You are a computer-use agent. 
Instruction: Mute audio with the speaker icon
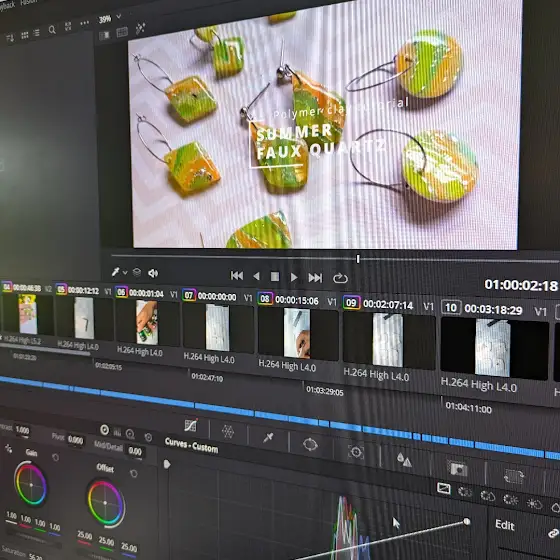coord(153,274)
